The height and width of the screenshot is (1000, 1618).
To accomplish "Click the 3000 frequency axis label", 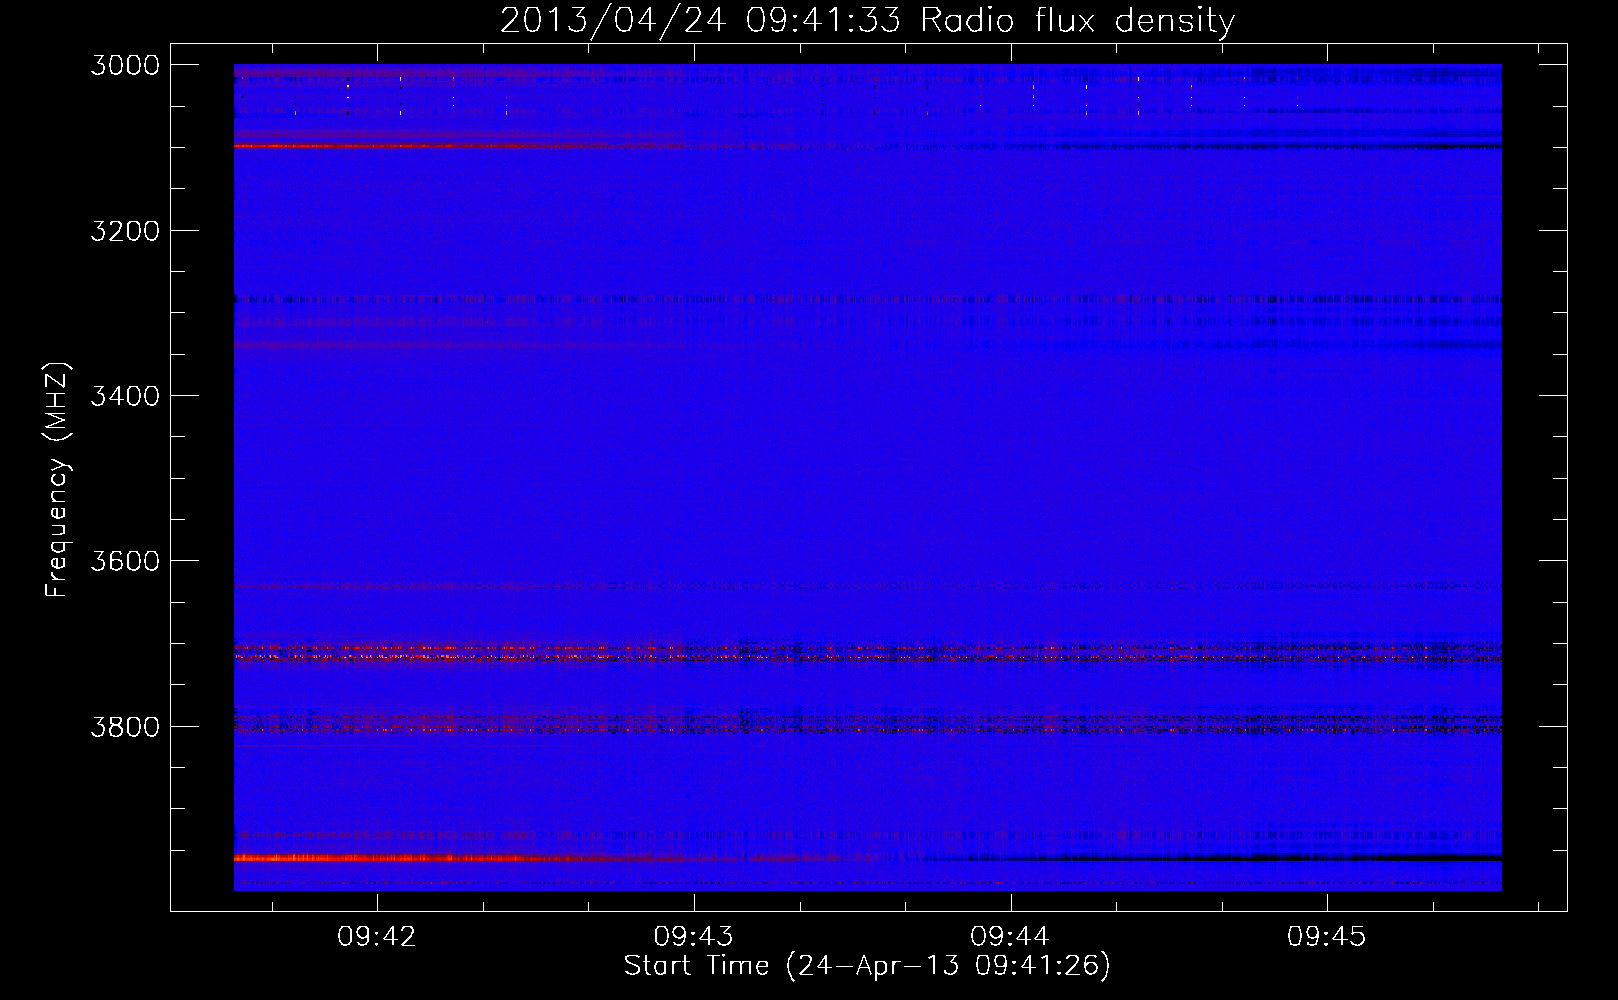I will [125, 65].
